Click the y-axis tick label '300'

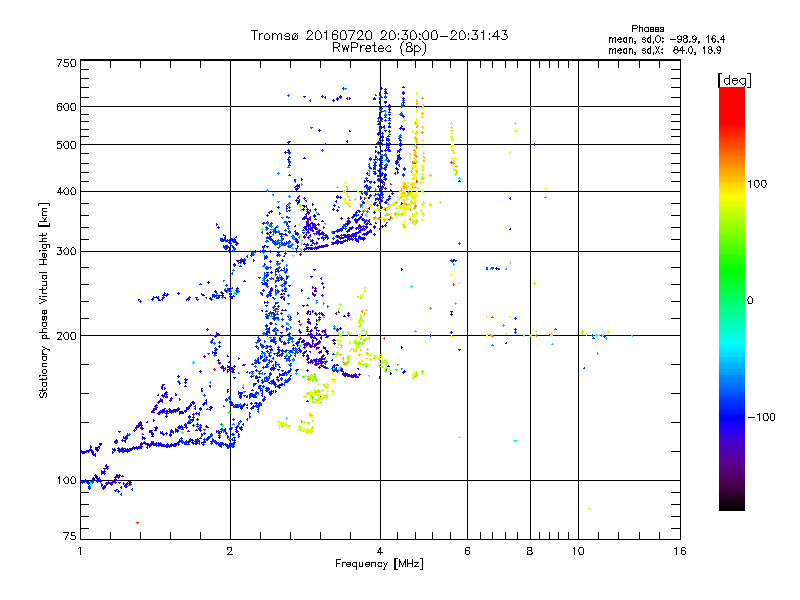coord(66,252)
